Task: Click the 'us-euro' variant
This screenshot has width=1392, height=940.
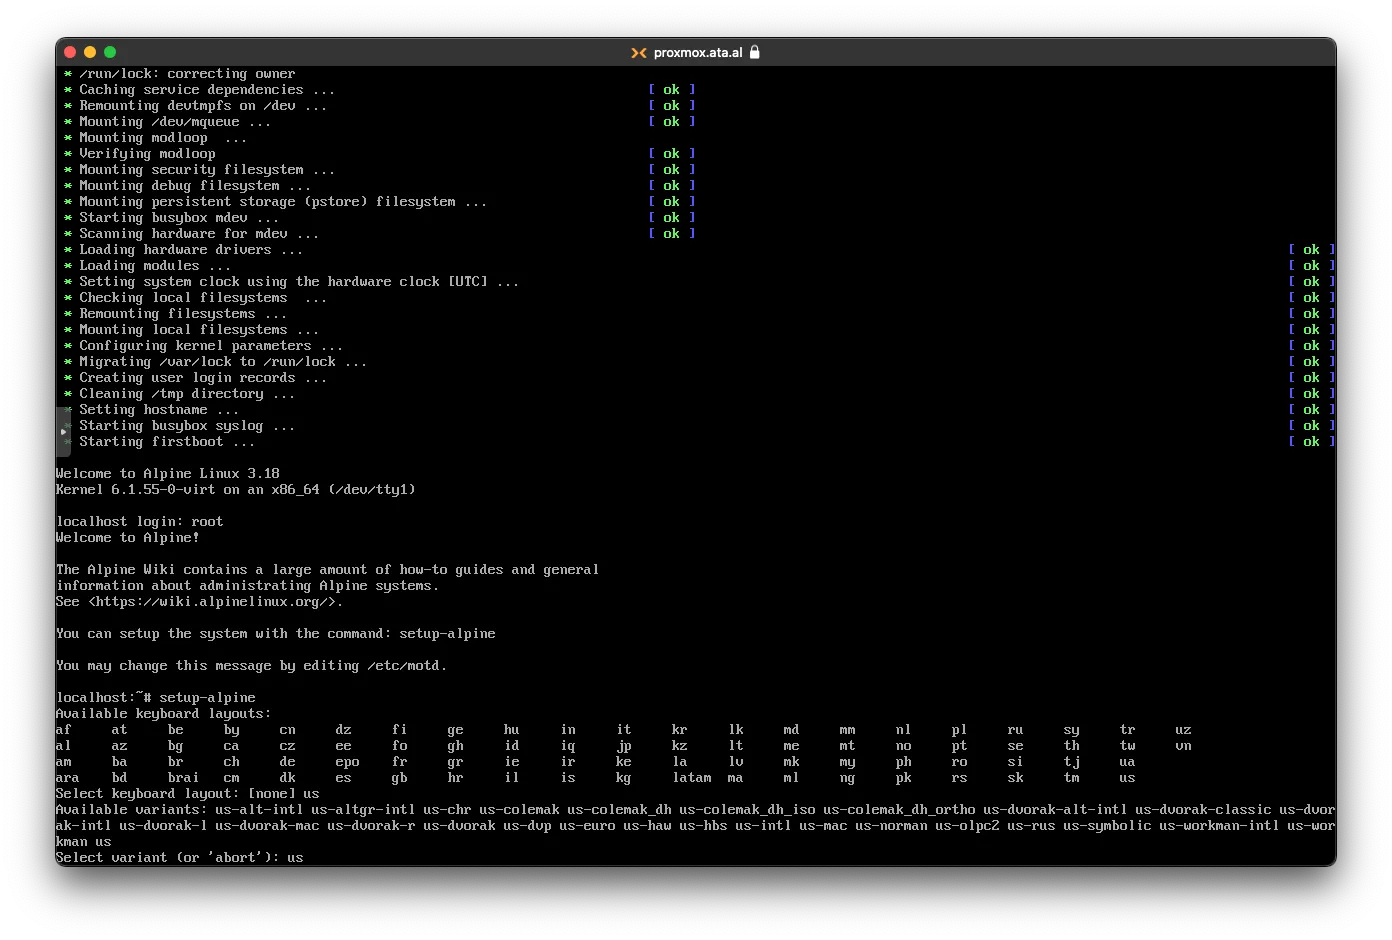Action: (x=588, y=826)
